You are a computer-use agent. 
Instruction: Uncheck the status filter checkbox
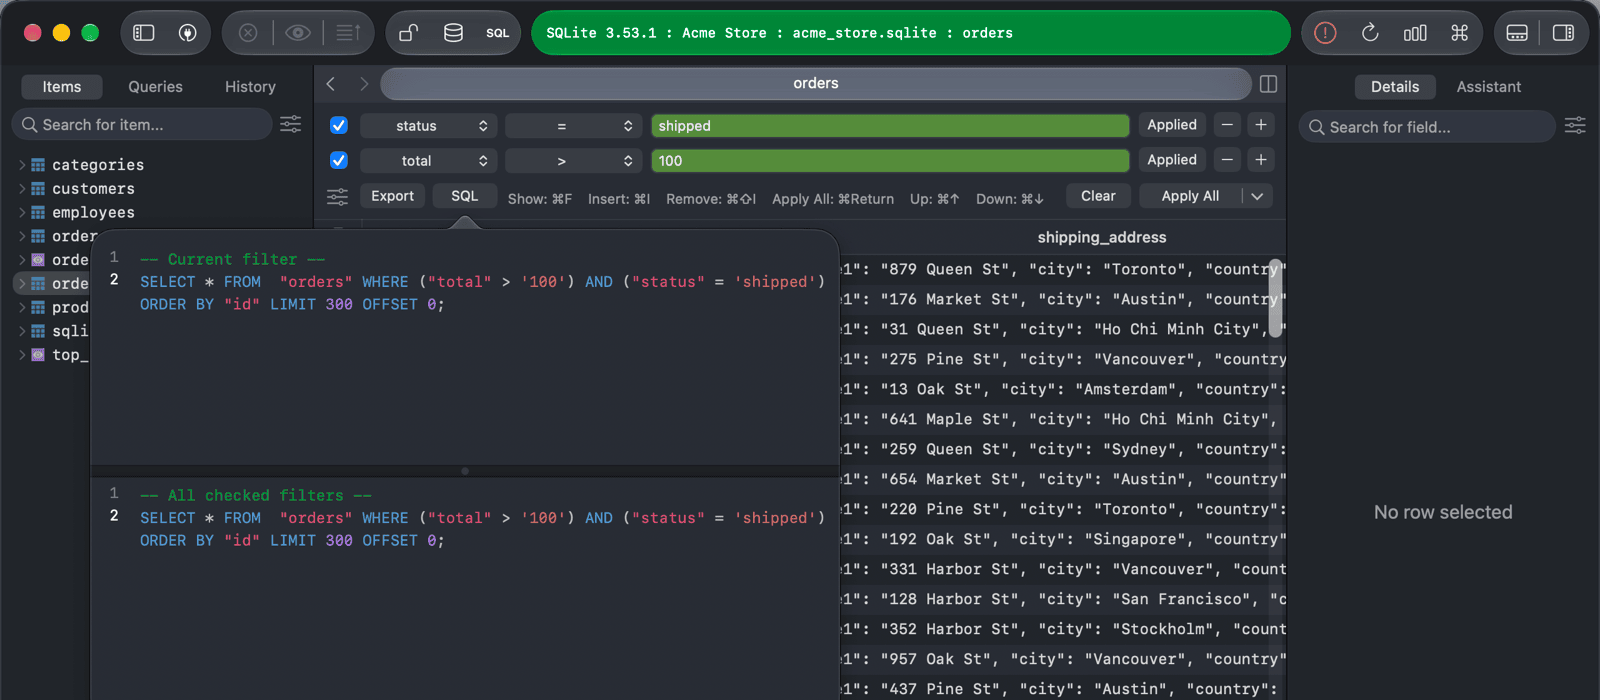pos(339,125)
